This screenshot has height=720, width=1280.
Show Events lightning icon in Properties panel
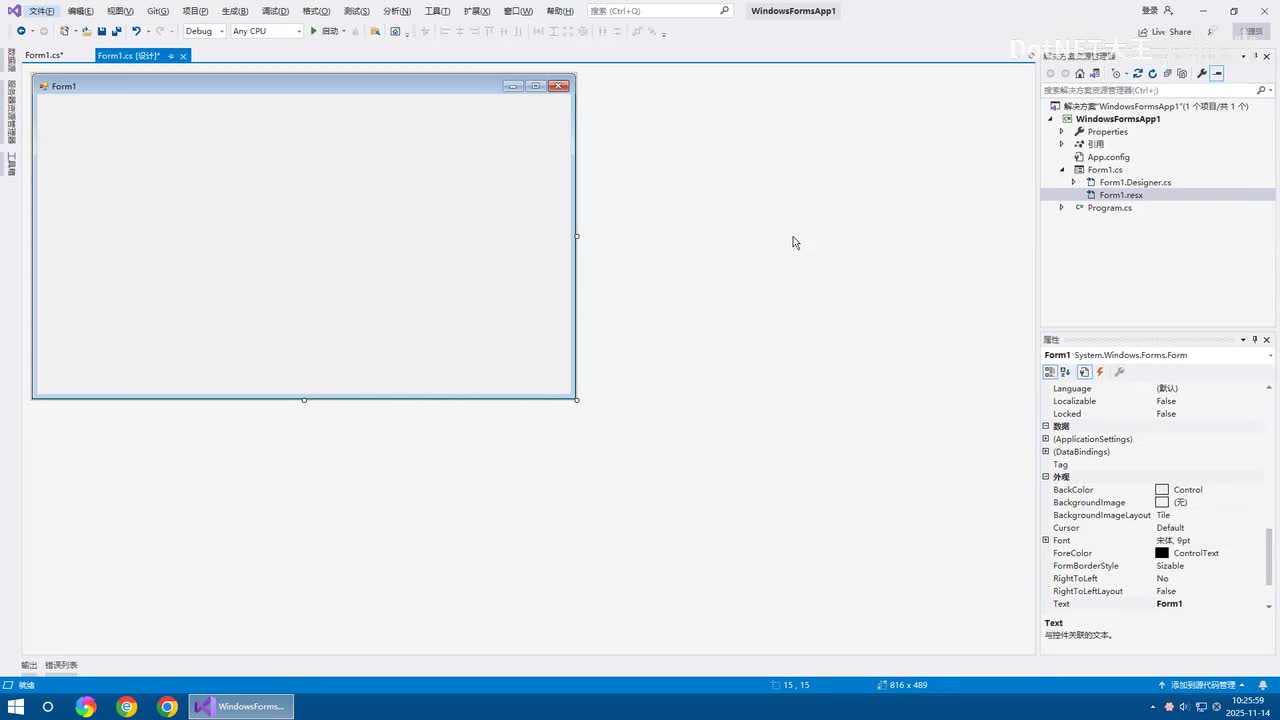point(1100,372)
